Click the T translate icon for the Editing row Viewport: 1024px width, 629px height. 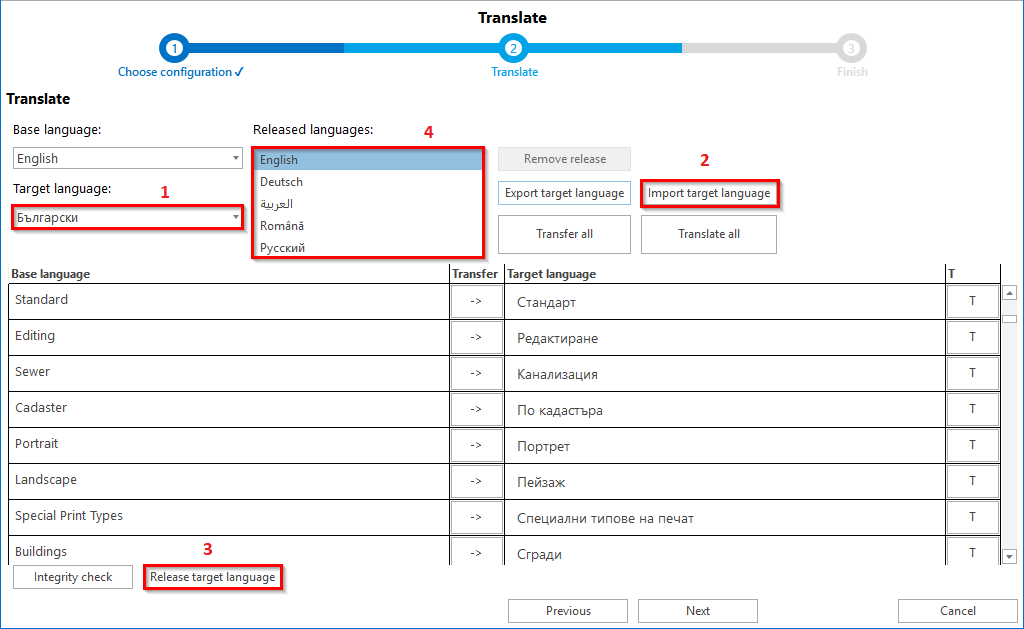[973, 336]
